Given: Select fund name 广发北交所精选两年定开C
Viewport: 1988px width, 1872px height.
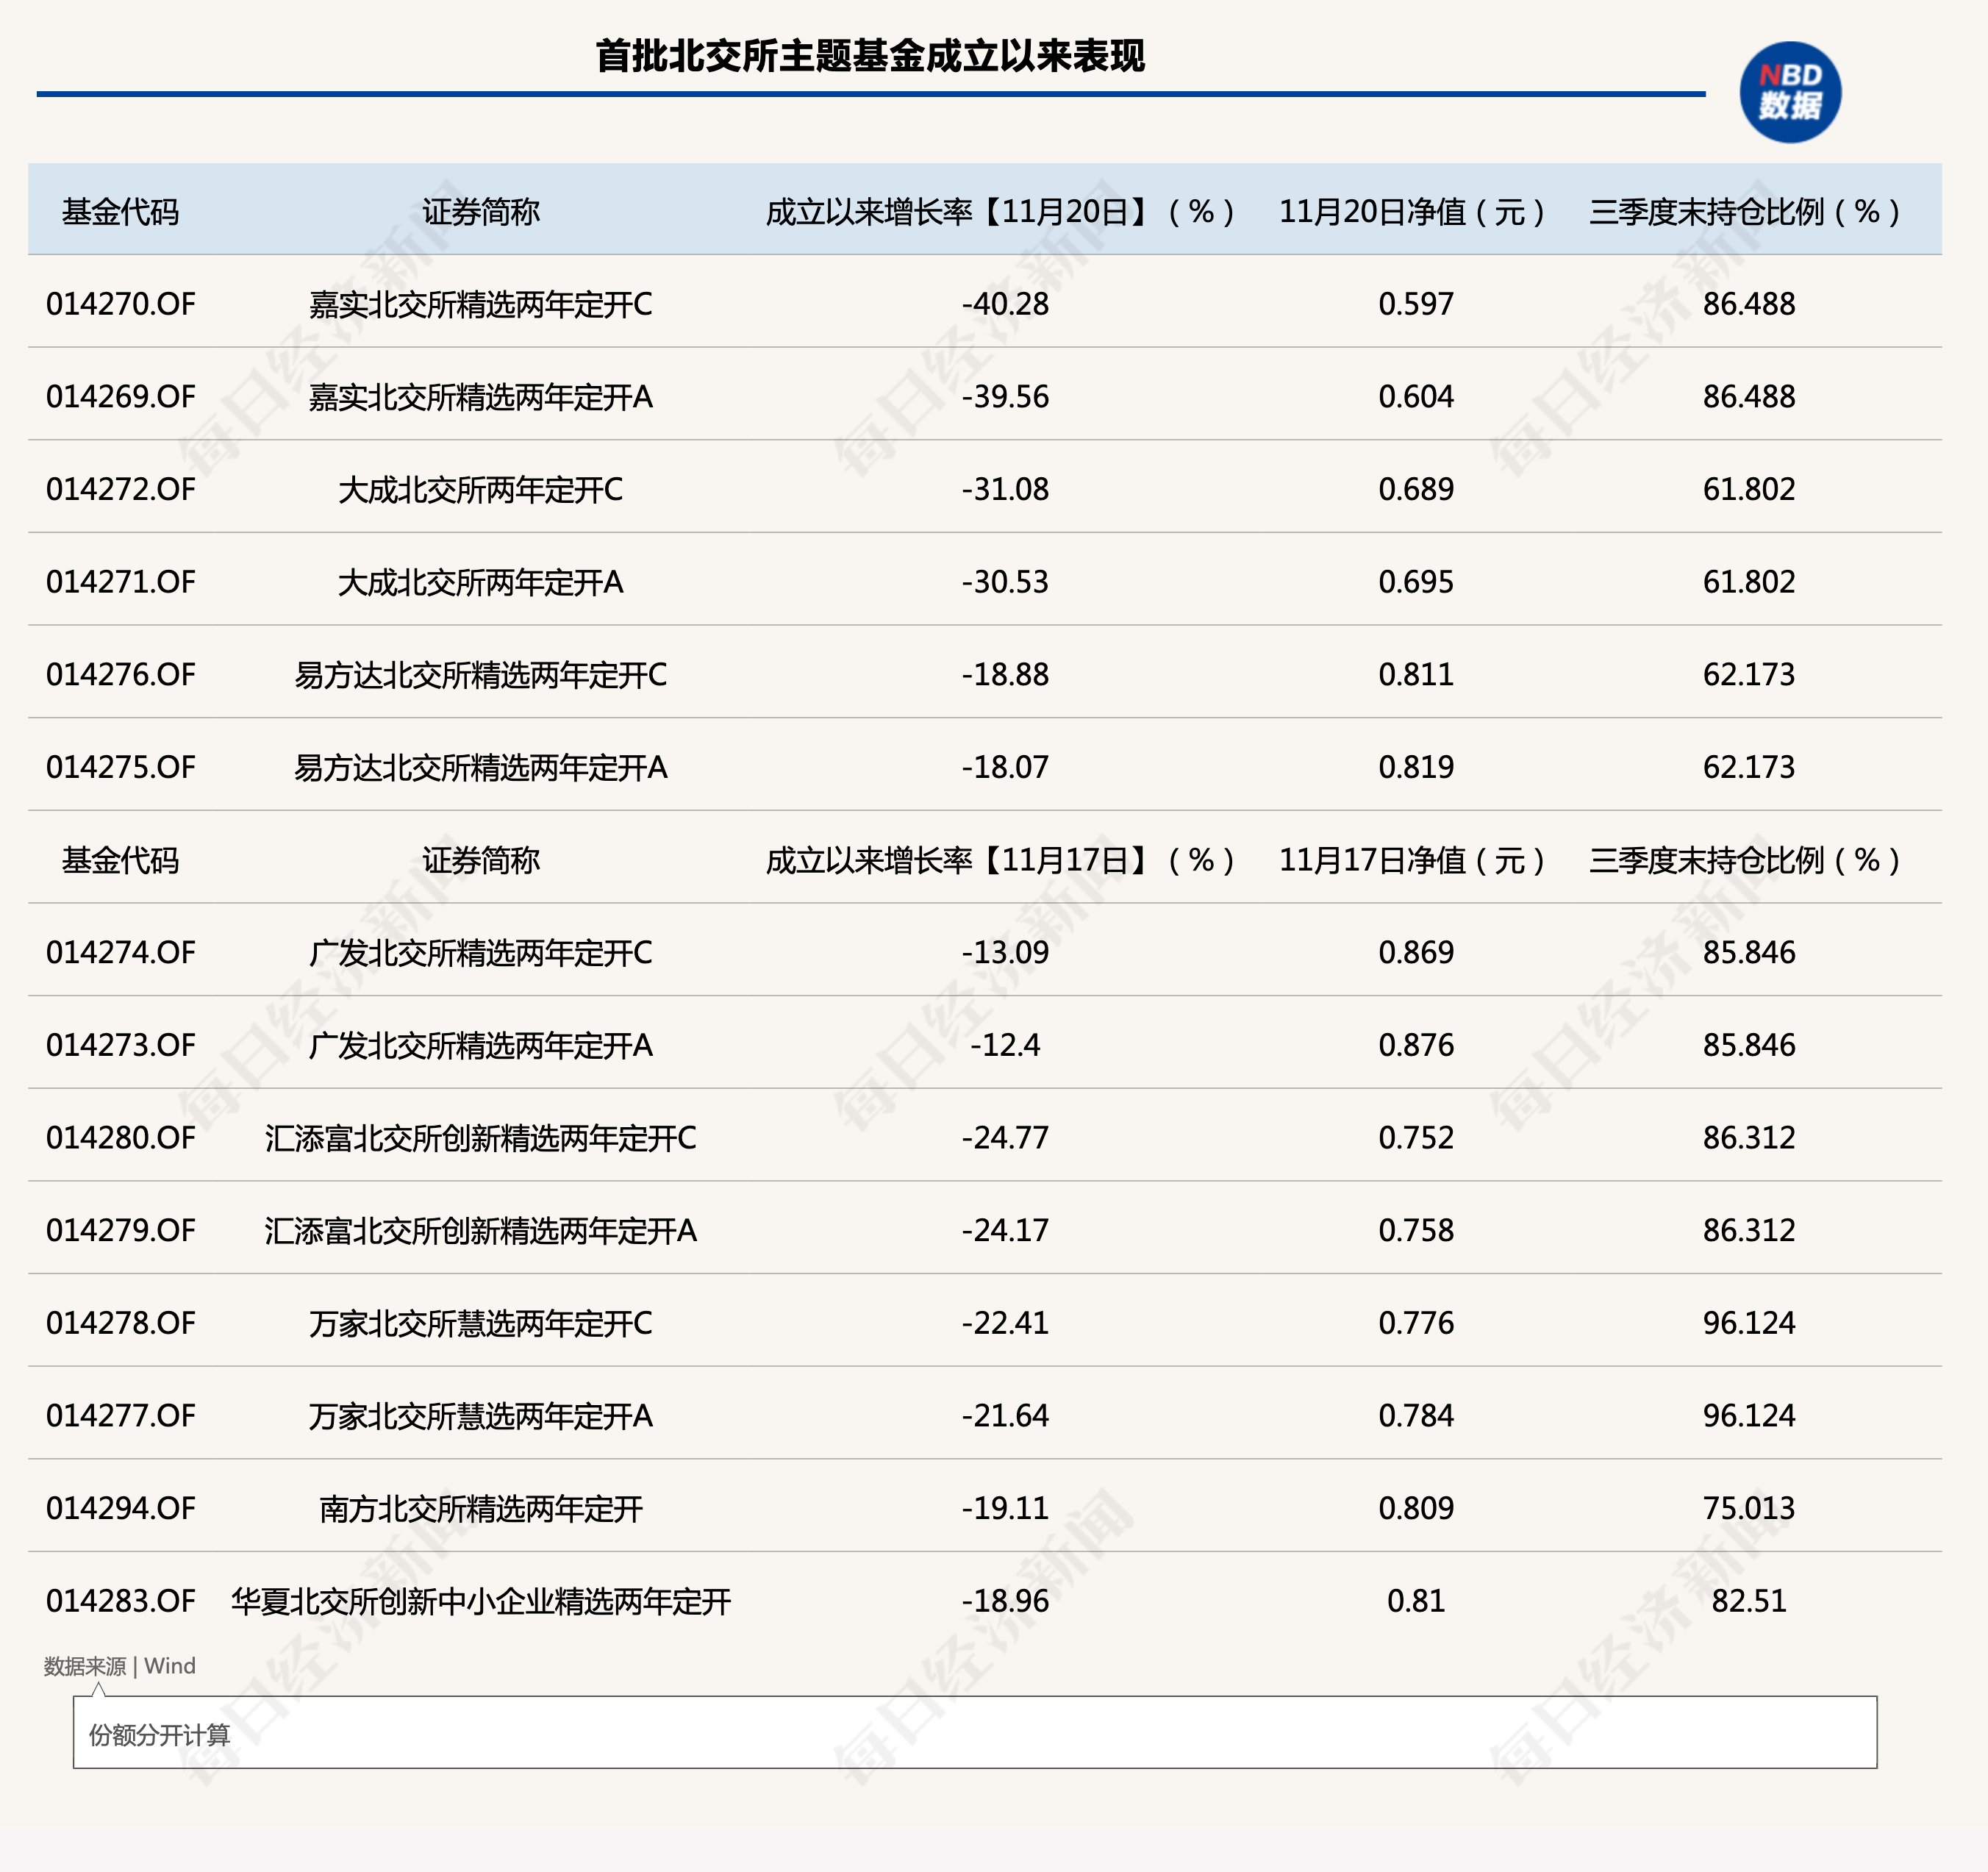Looking at the screenshot, I should click(x=480, y=953).
